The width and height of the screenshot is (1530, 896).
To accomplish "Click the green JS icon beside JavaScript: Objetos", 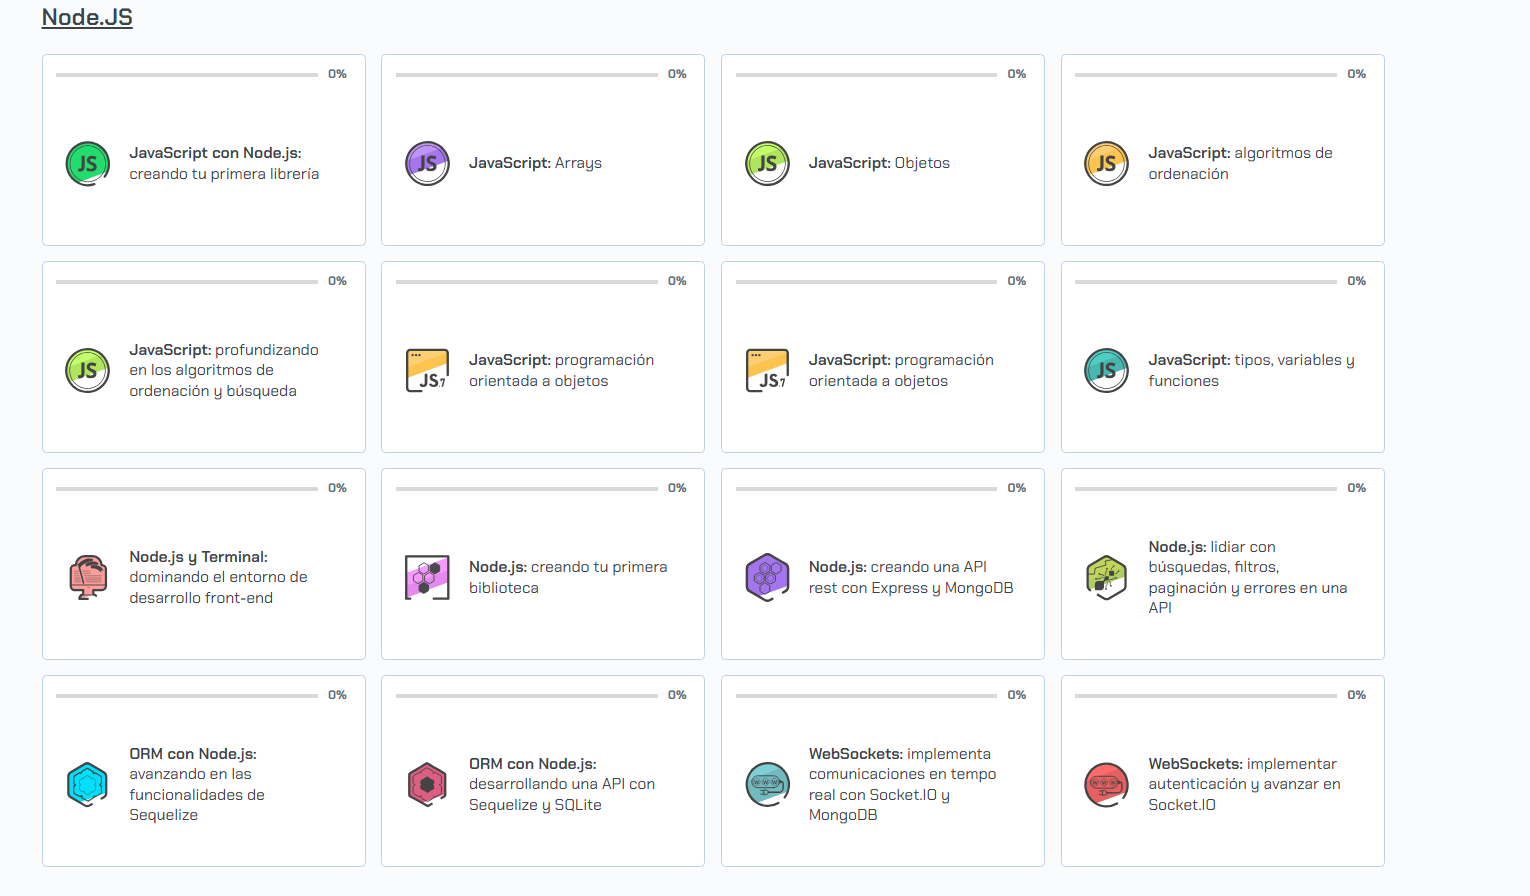I will [x=768, y=164].
